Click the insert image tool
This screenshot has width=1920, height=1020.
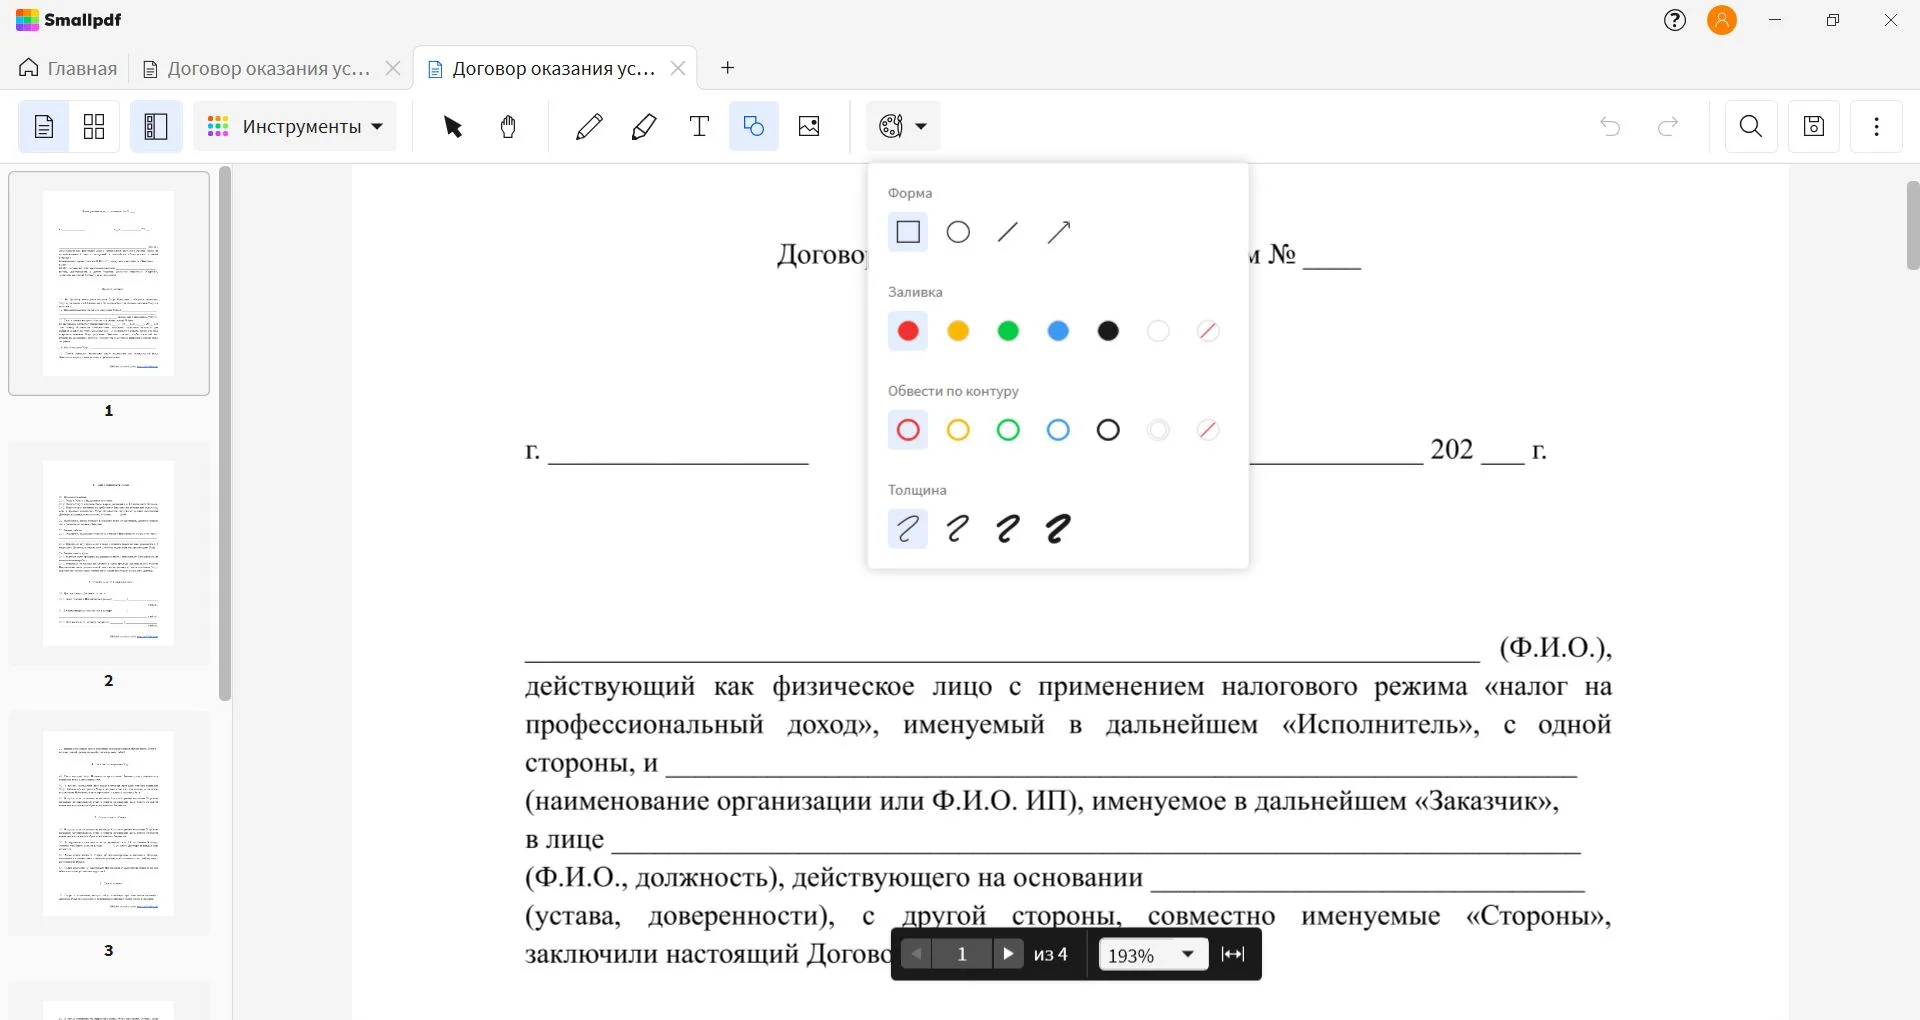point(809,126)
